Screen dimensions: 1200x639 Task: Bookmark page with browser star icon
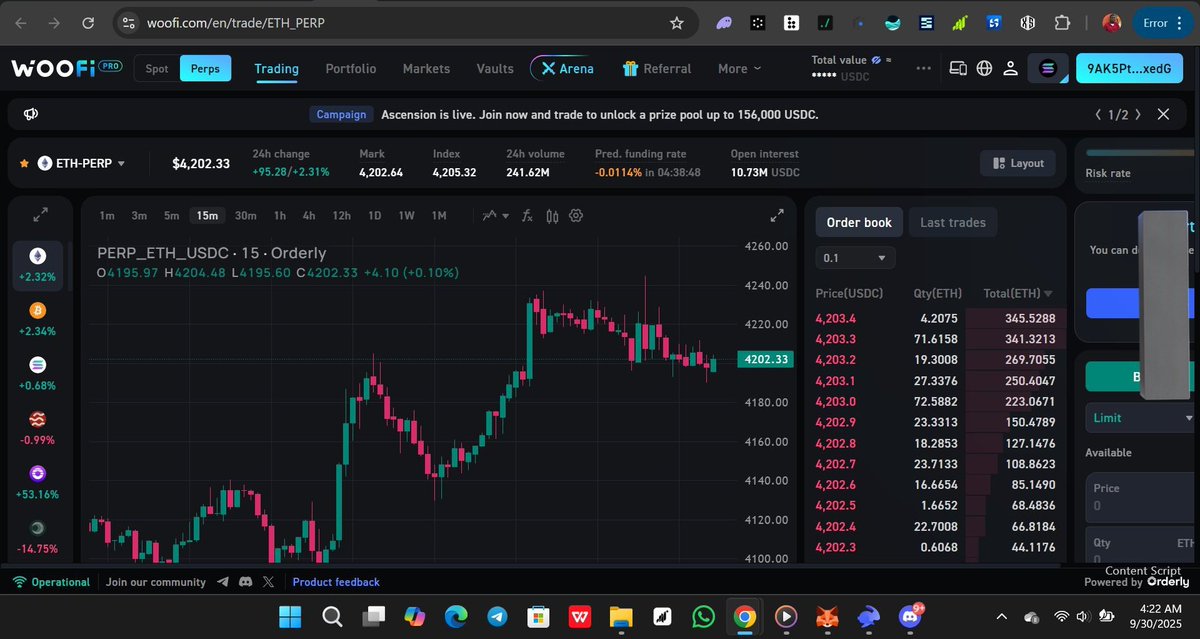pyautogui.click(x=677, y=22)
